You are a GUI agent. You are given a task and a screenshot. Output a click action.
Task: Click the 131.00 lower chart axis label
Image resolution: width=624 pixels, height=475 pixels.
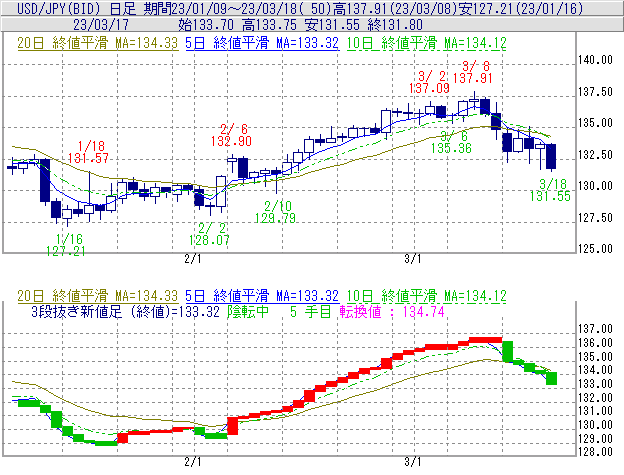[595, 411]
